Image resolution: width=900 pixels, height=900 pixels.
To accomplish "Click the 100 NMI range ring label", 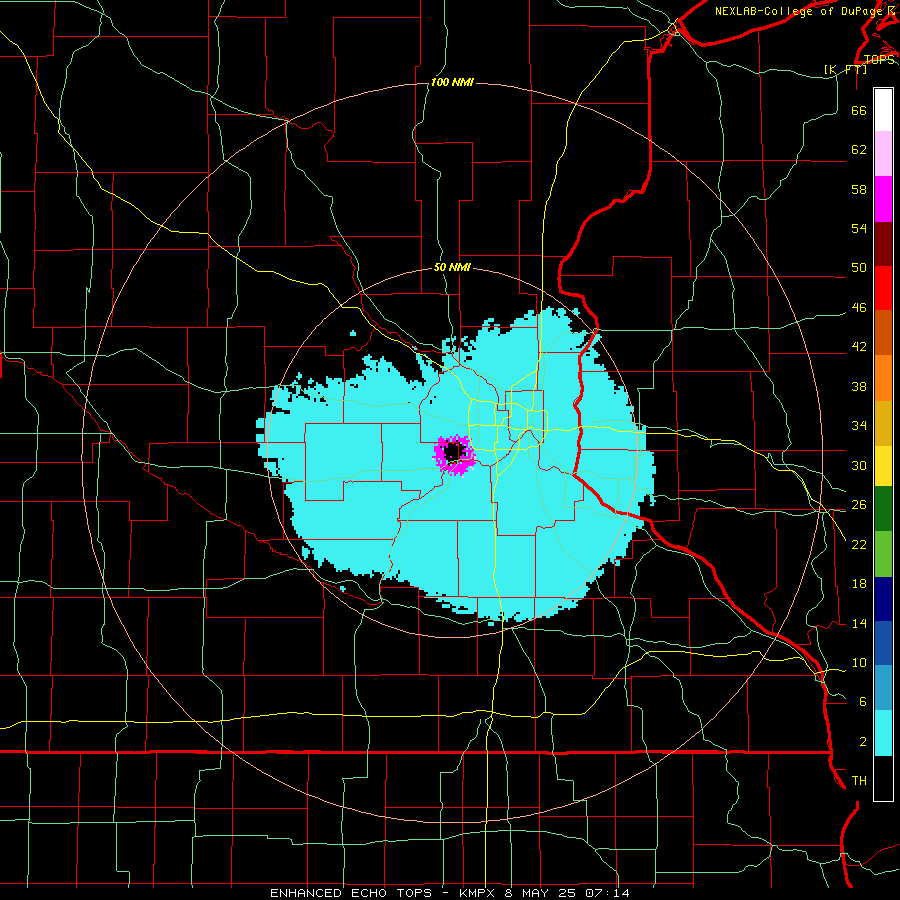I will (452, 82).
